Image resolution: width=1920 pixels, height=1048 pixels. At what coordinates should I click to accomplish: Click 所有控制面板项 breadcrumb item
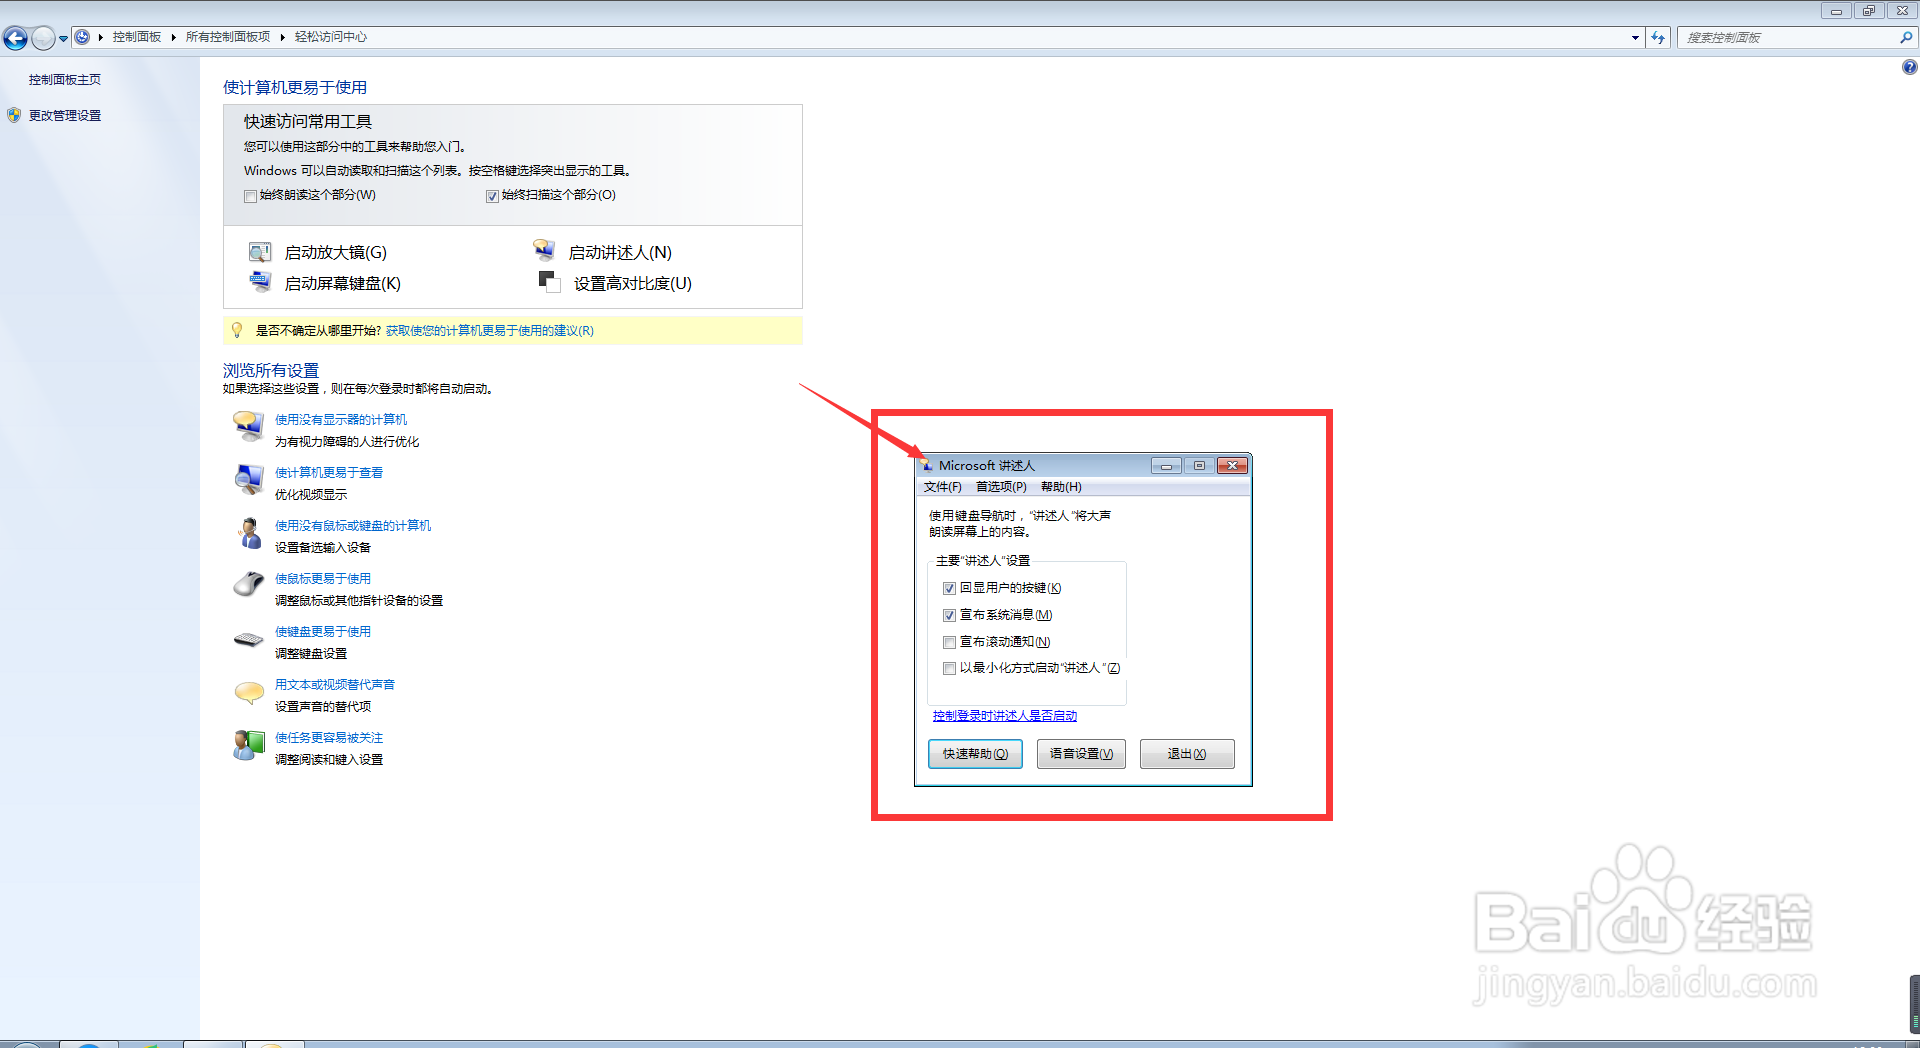(x=228, y=37)
